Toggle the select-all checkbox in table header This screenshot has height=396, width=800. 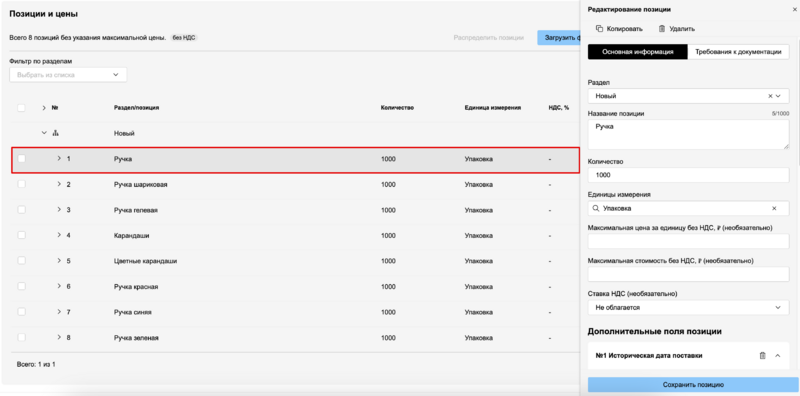pos(21,108)
